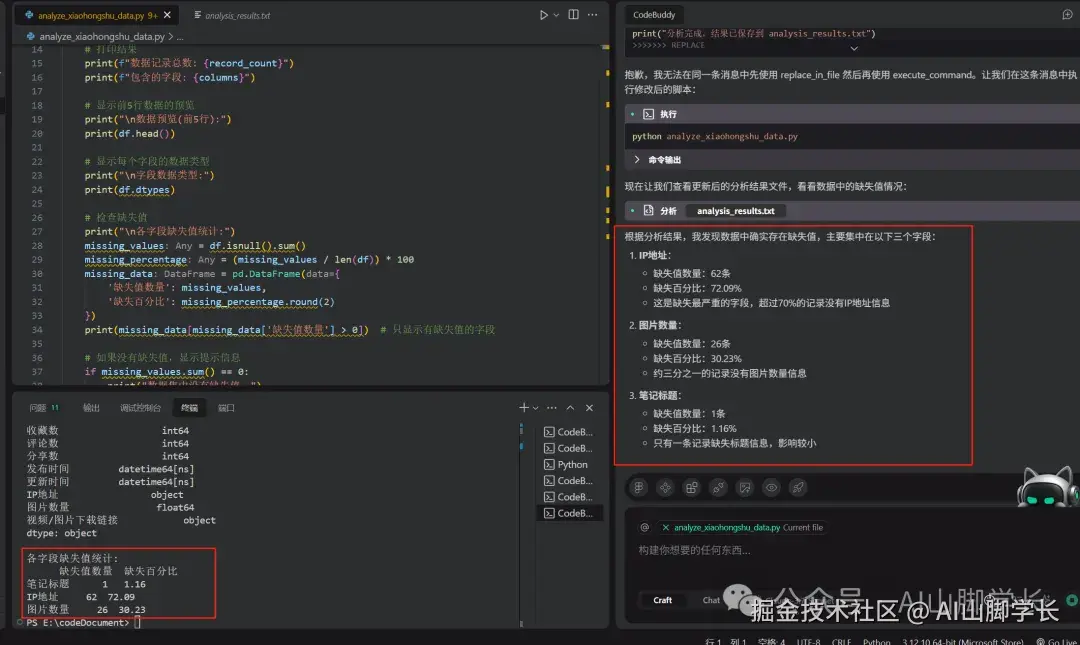
Task: Run the script with the play button
Action: (x=544, y=15)
